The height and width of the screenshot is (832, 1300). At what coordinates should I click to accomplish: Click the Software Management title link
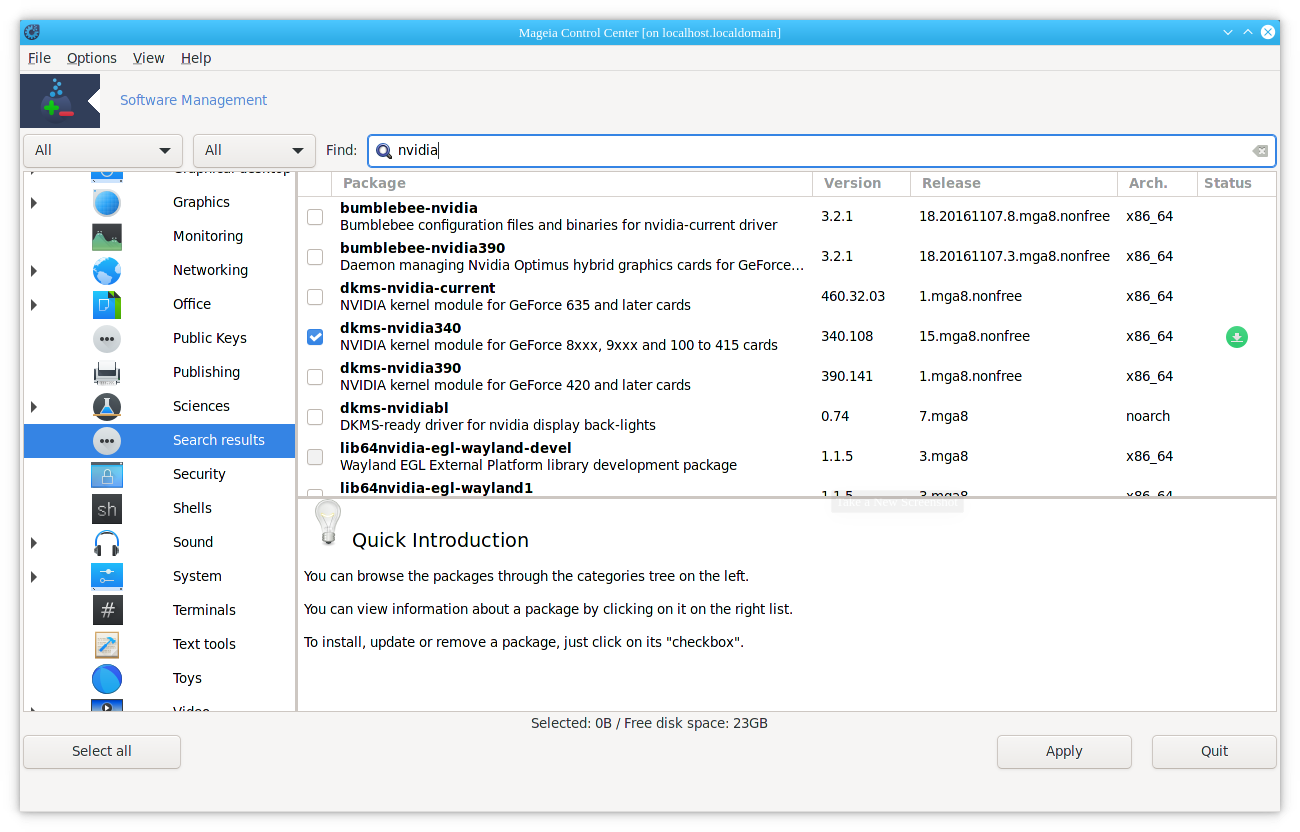(193, 100)
